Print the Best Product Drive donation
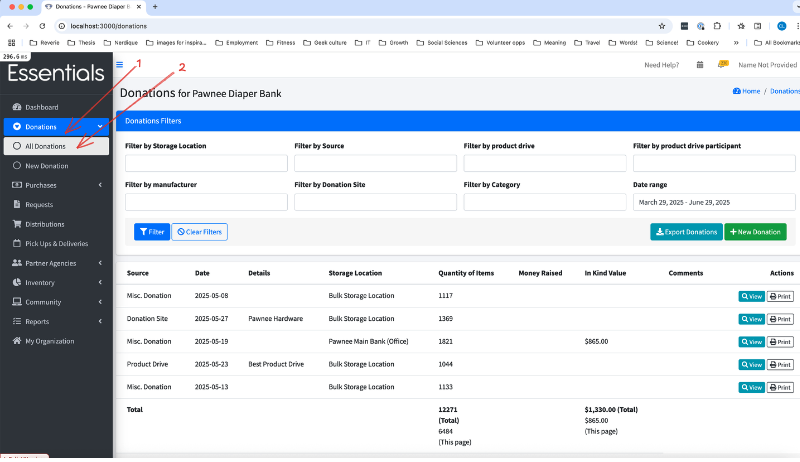This screenshot has width=800, height=462. (780, 365)
